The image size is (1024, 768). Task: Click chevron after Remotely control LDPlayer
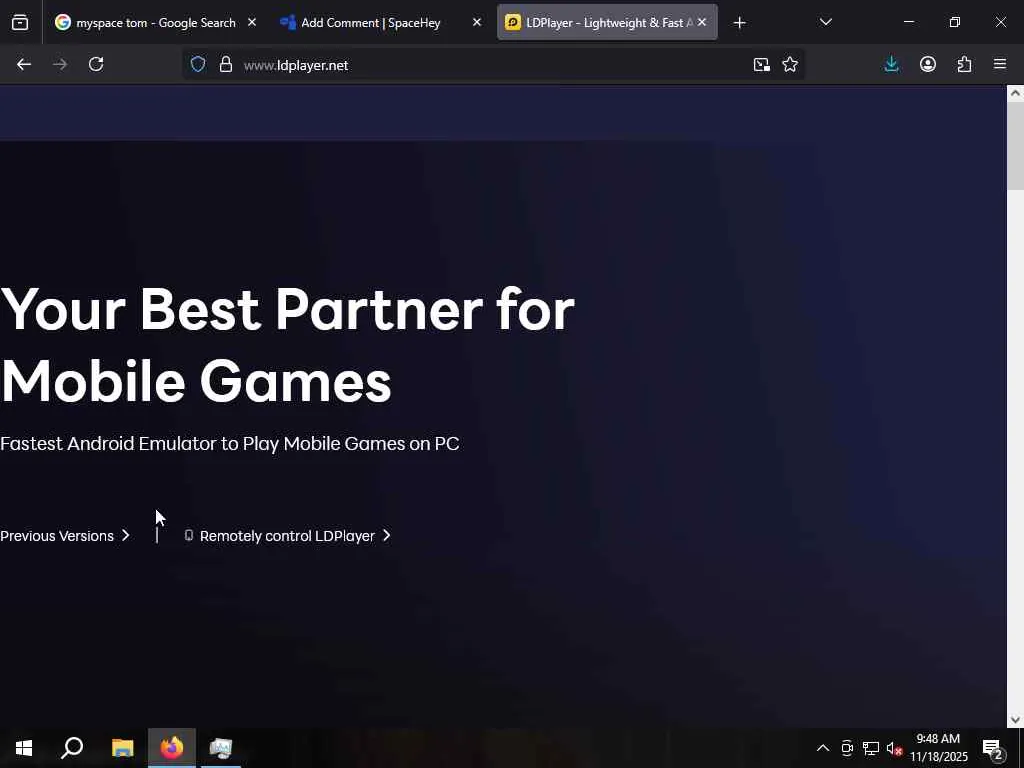click(x=387, y=536)
